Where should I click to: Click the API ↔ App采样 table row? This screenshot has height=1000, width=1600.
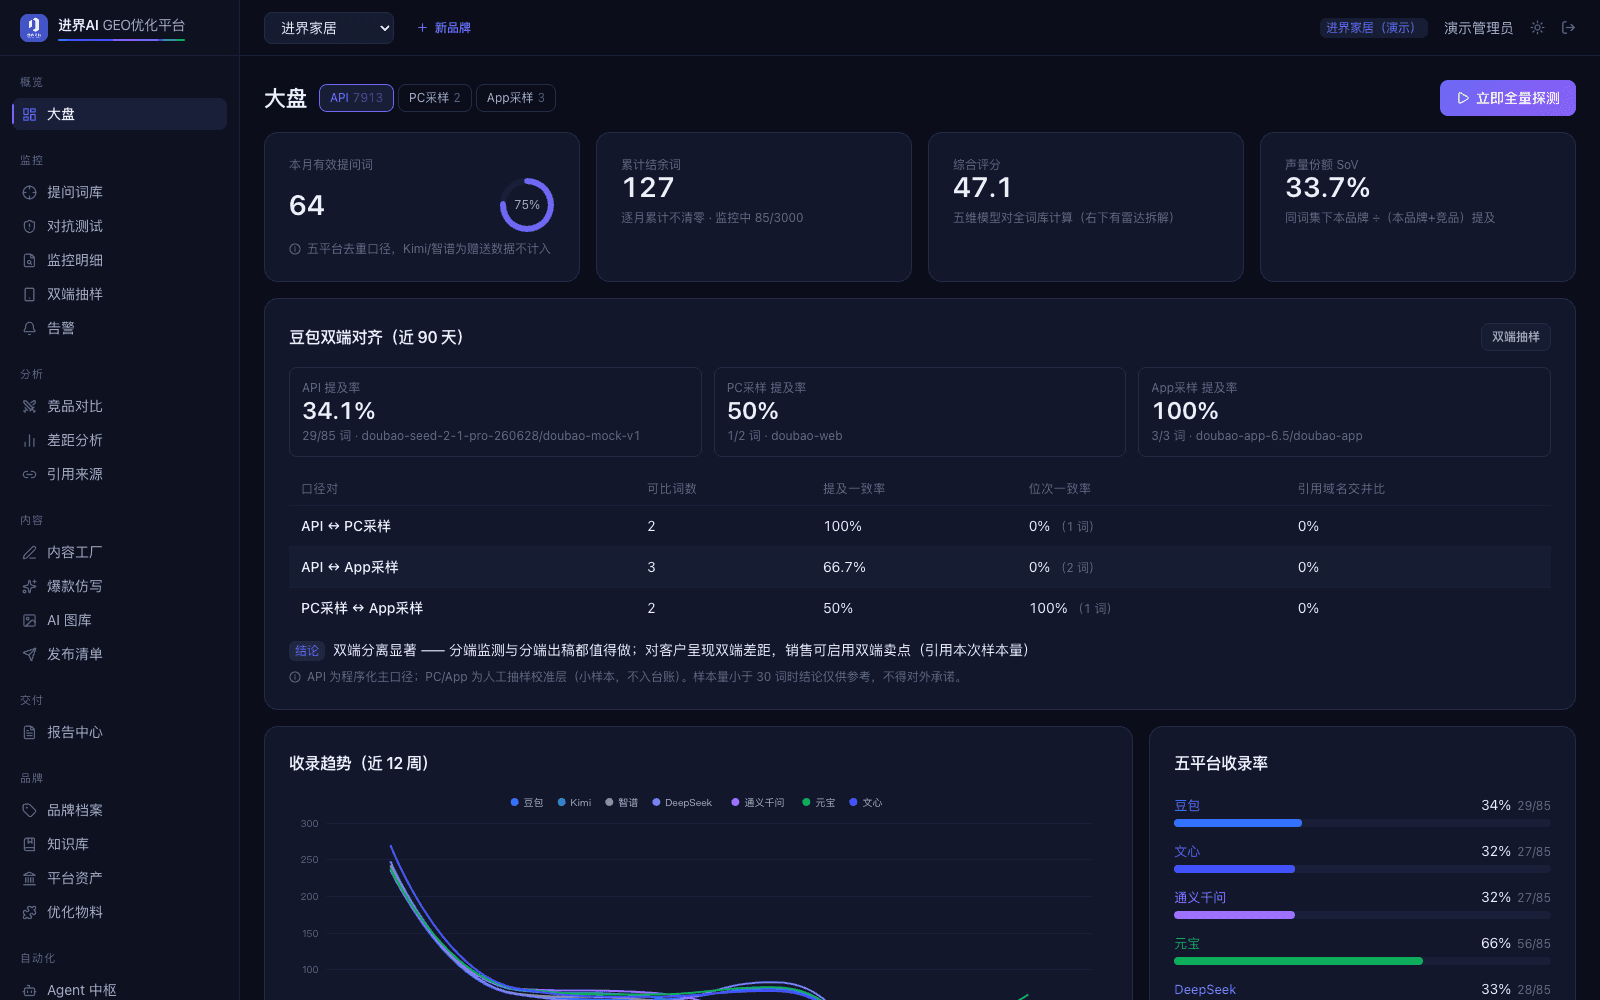coord(920,567)
